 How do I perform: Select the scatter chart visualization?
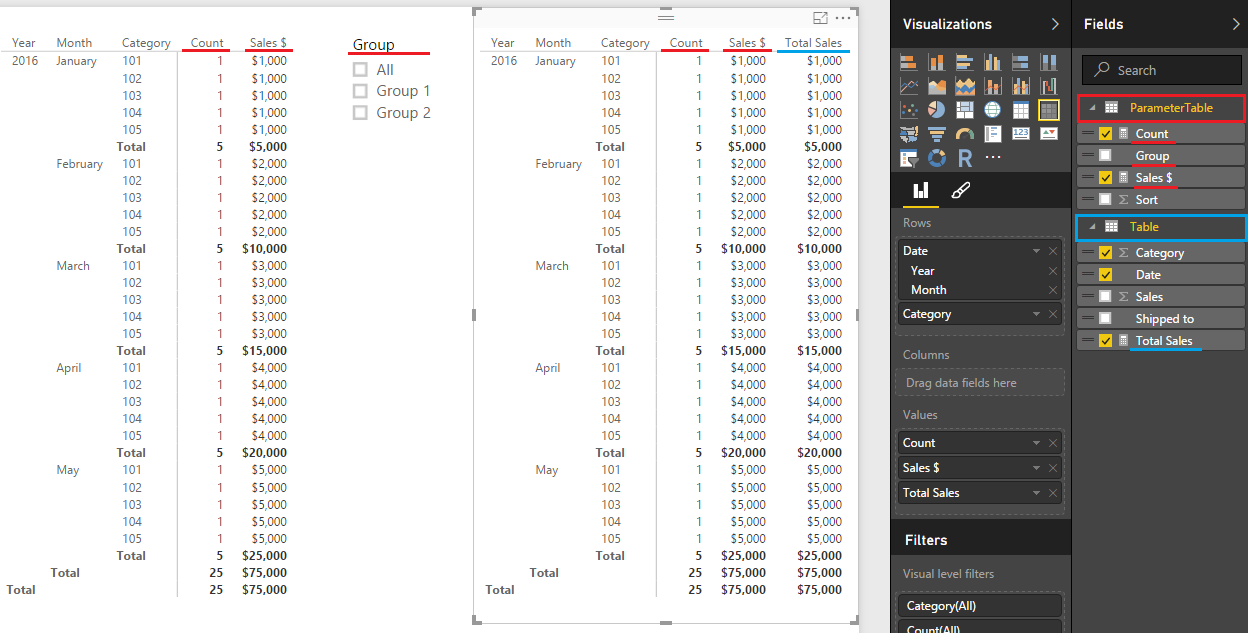click(909, 110)
